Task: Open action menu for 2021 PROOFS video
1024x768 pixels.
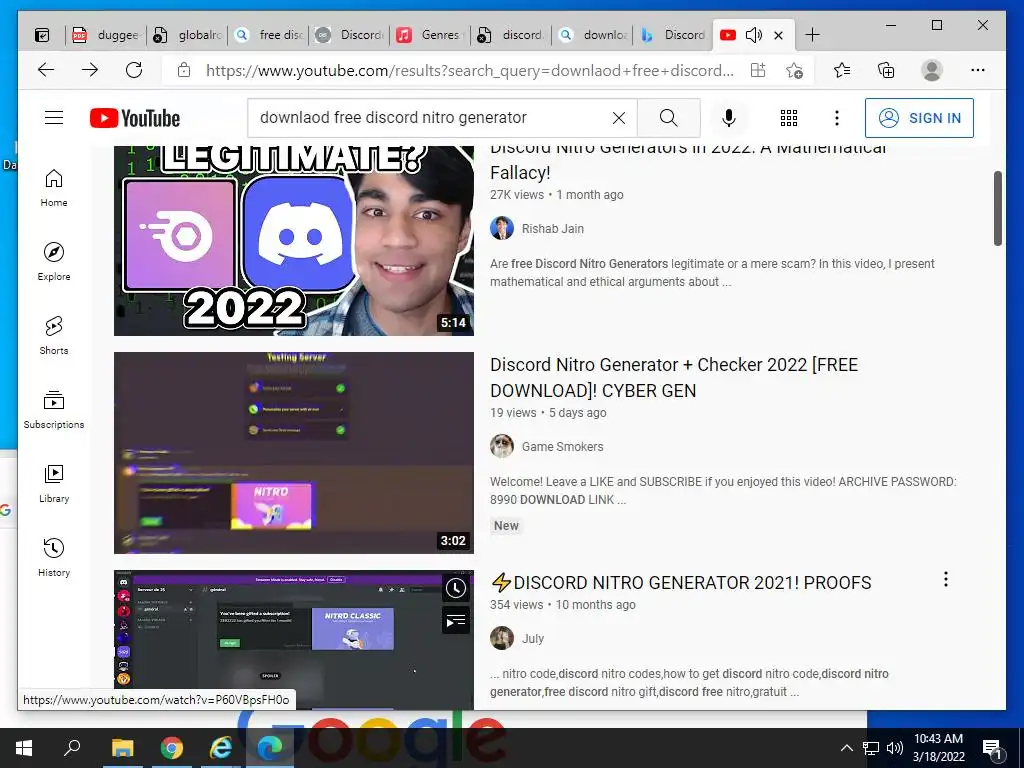Action: tap(946, 579)
